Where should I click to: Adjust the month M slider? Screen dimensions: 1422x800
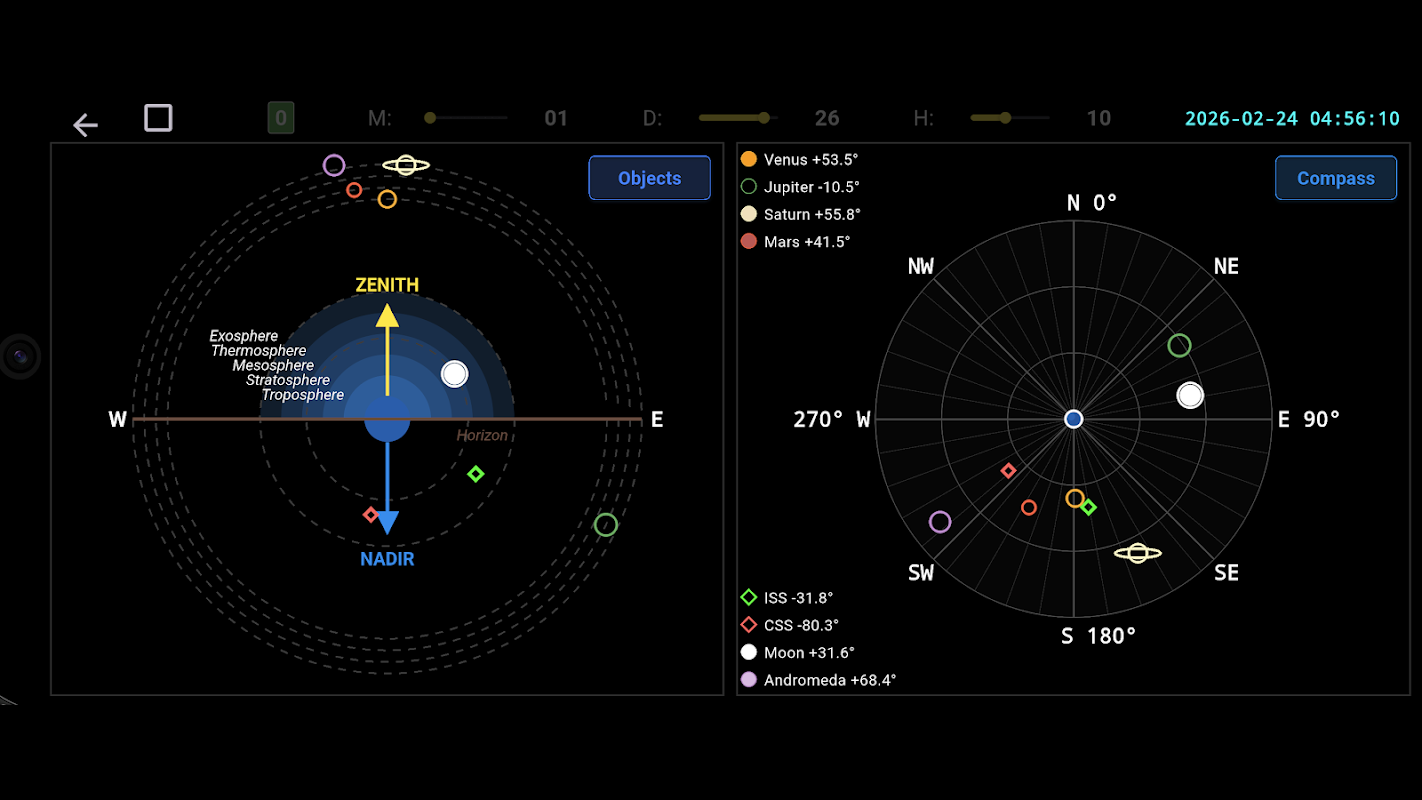click(x=467, y=118)
